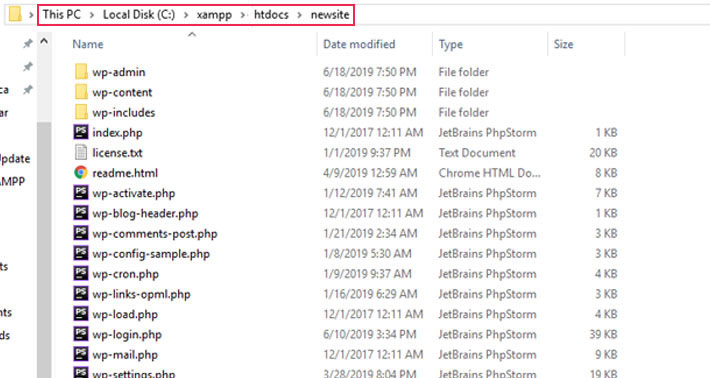The image size is (710, 378).
Task: Go to Local Disk (C:) in address bar
Action: [x=139, y=14]
